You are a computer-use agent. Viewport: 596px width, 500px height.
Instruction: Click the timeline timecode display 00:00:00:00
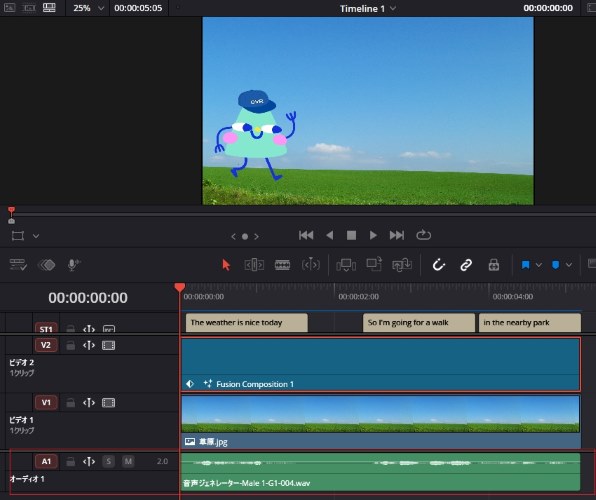tap(88, 298)
